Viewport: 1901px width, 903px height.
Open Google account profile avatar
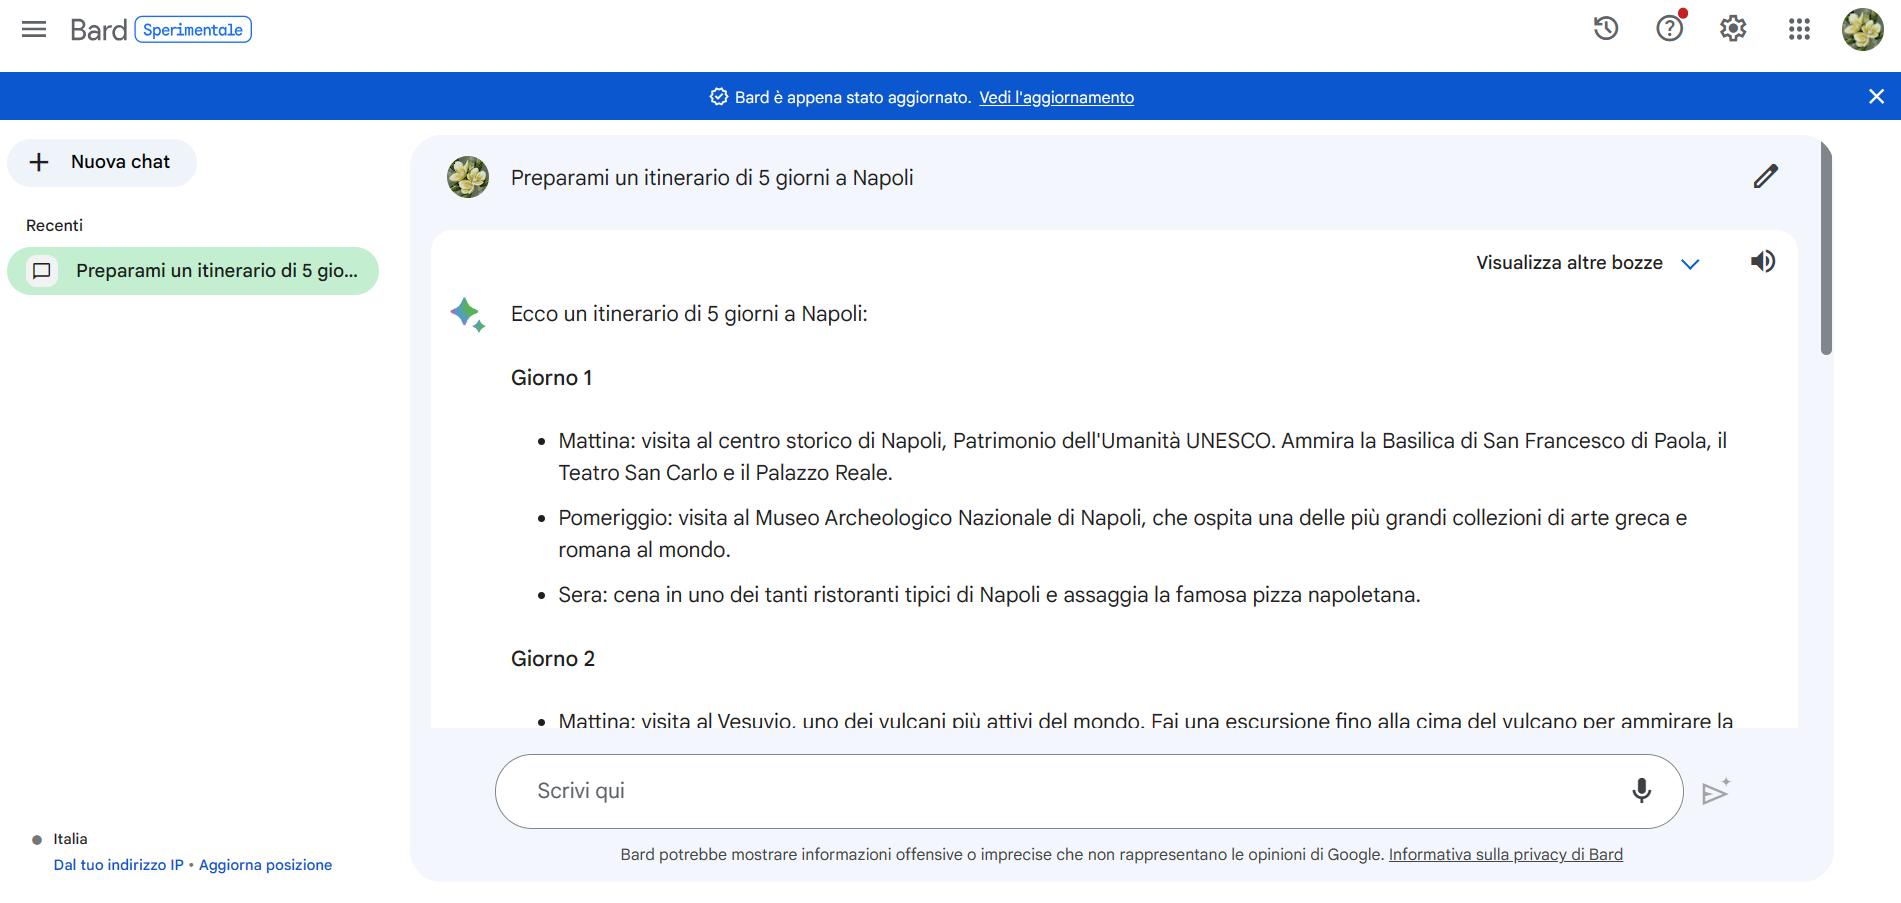1862,29
